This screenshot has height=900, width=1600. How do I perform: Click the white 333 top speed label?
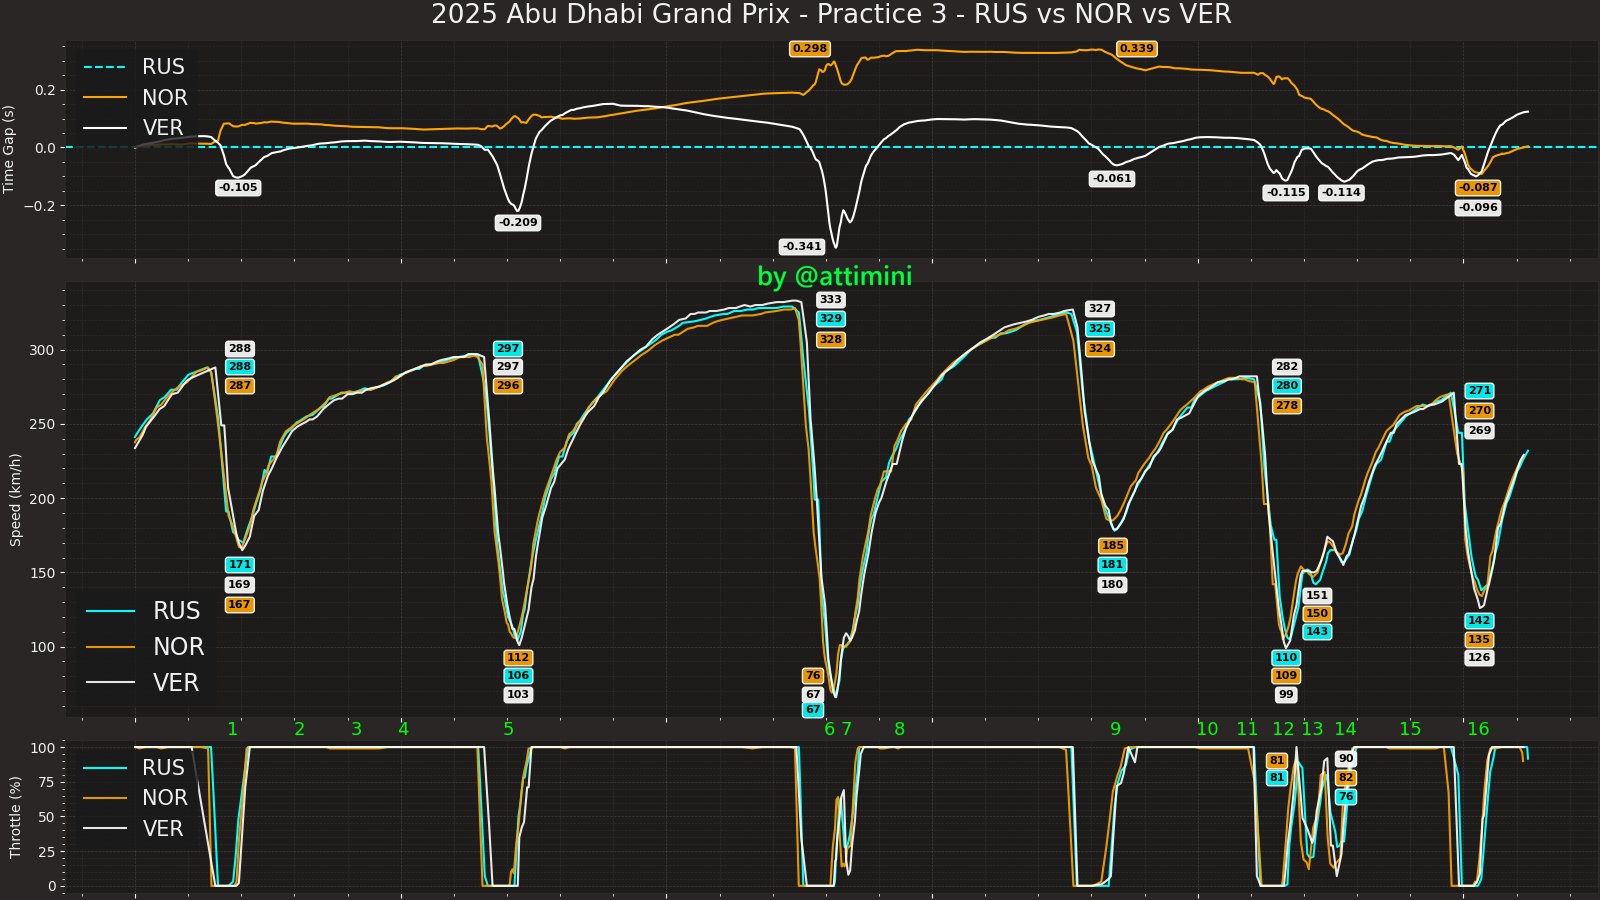pyautogui.click(x=830, y=300)
